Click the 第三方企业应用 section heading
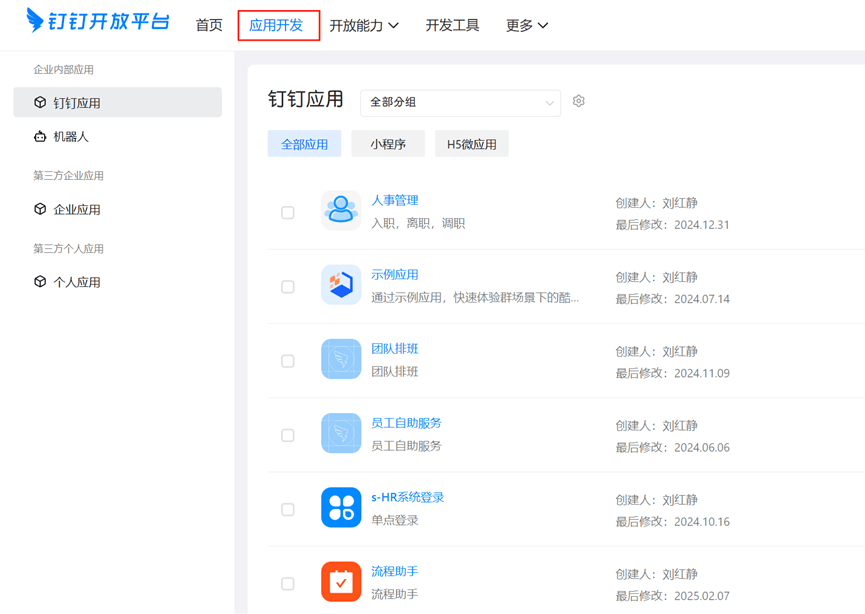 coord(68,175)
